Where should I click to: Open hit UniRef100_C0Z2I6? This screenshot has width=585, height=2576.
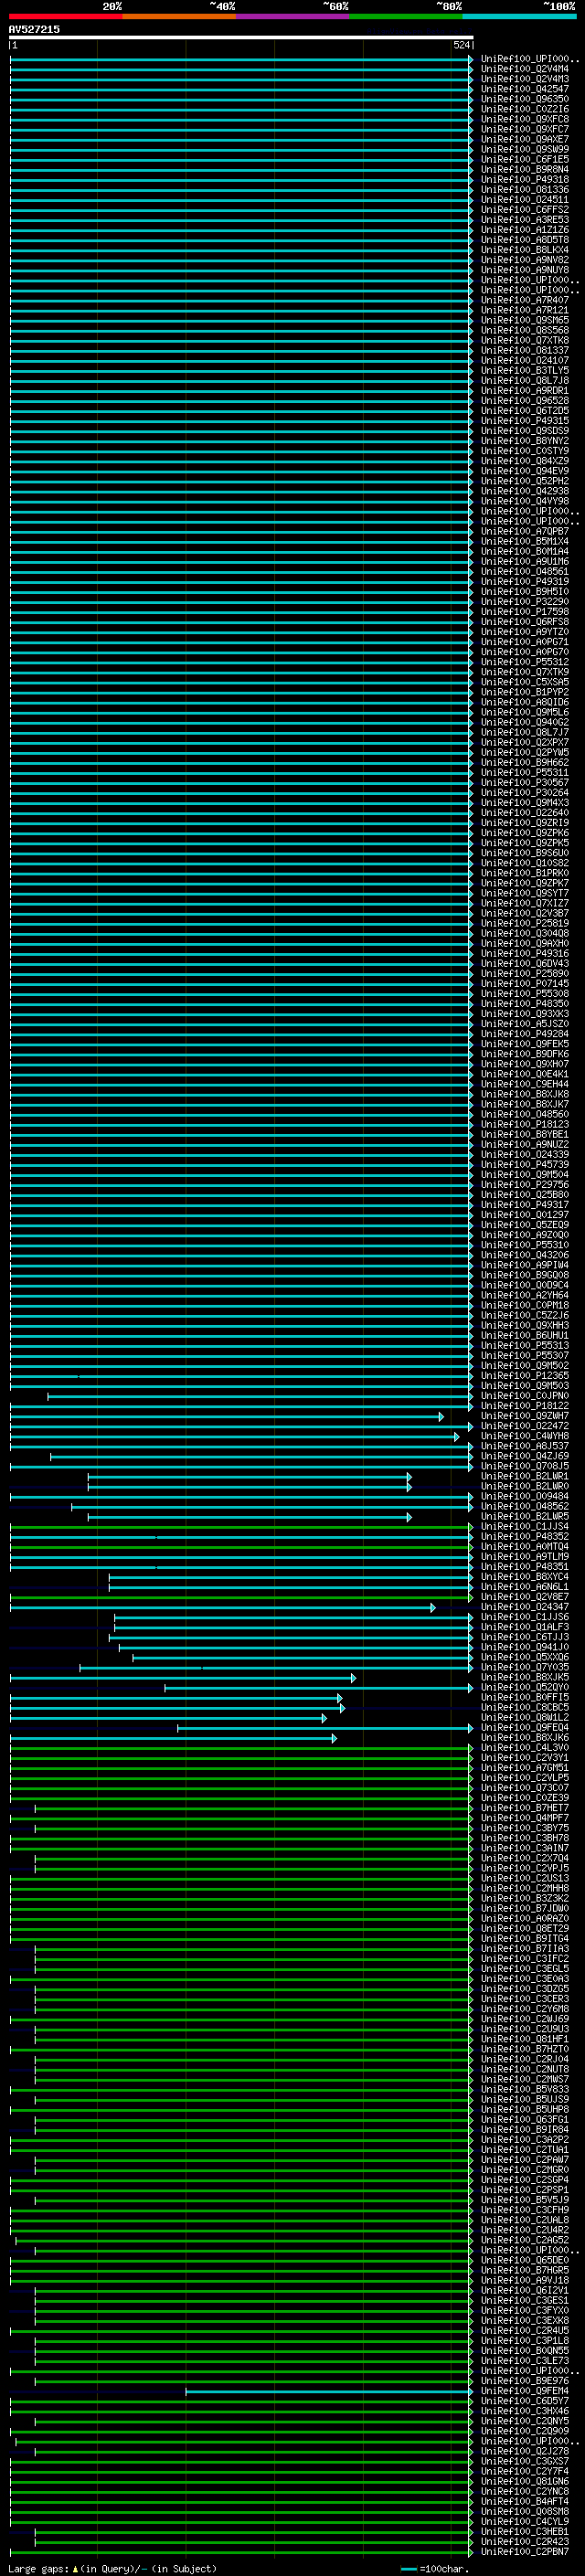tap(525, 109)
